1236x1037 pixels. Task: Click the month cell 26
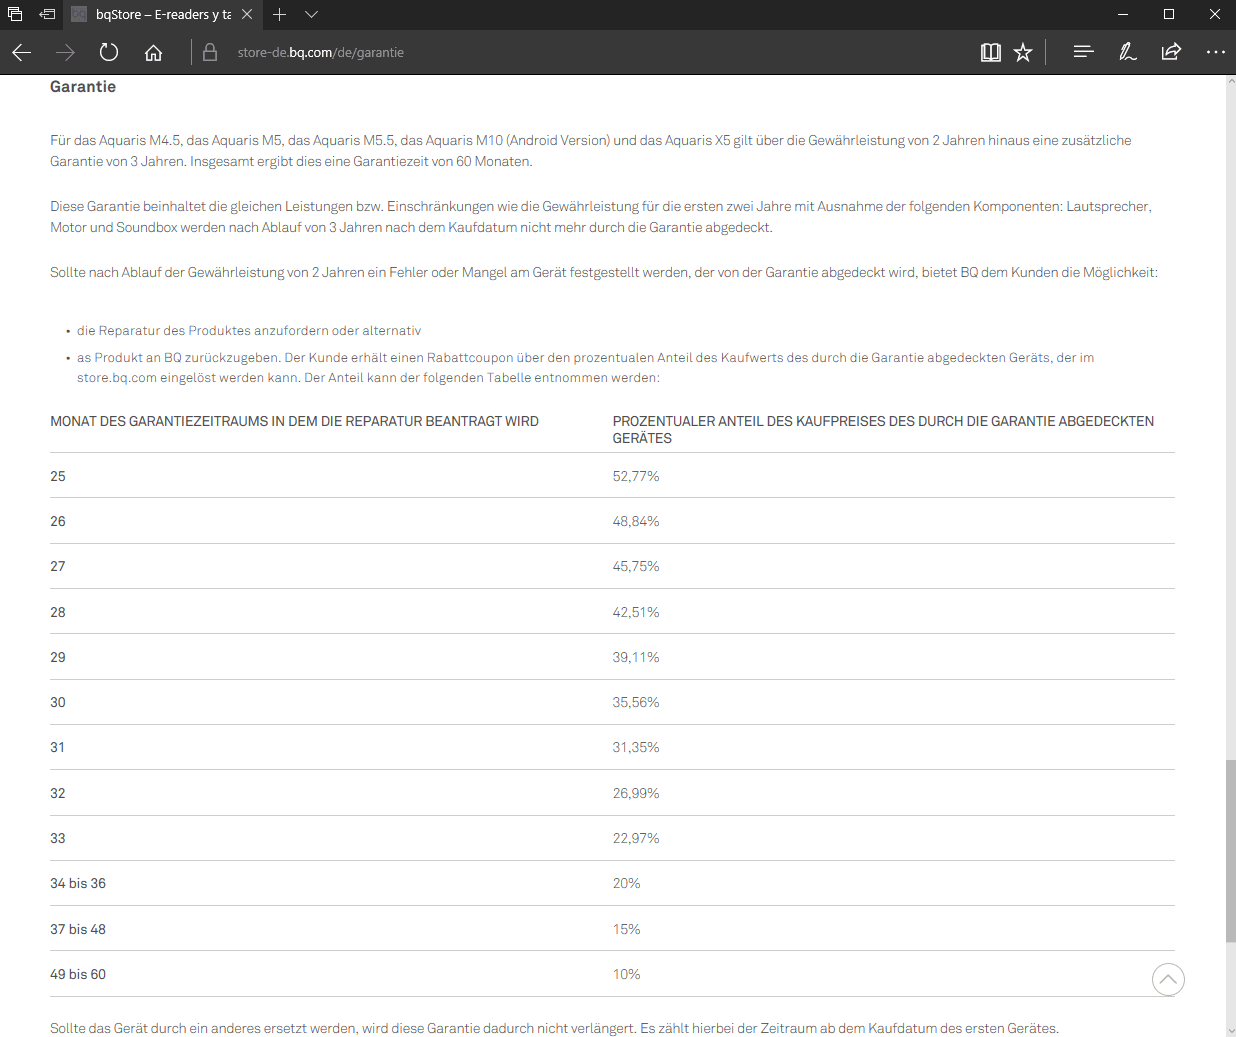click(x=58, y=521)
